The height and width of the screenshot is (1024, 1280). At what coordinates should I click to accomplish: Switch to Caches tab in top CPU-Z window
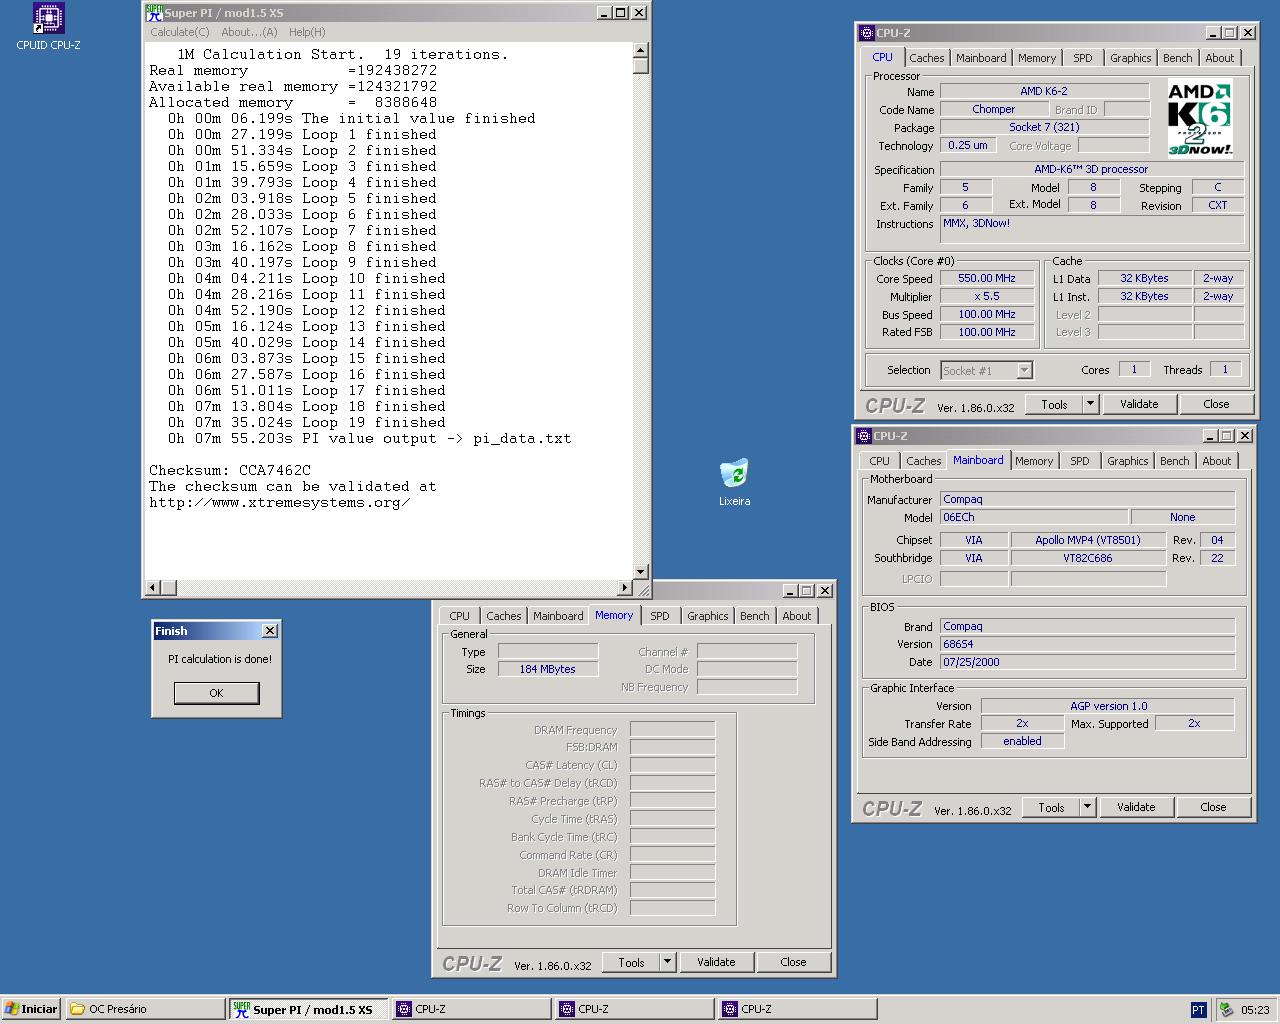[926, 58]
